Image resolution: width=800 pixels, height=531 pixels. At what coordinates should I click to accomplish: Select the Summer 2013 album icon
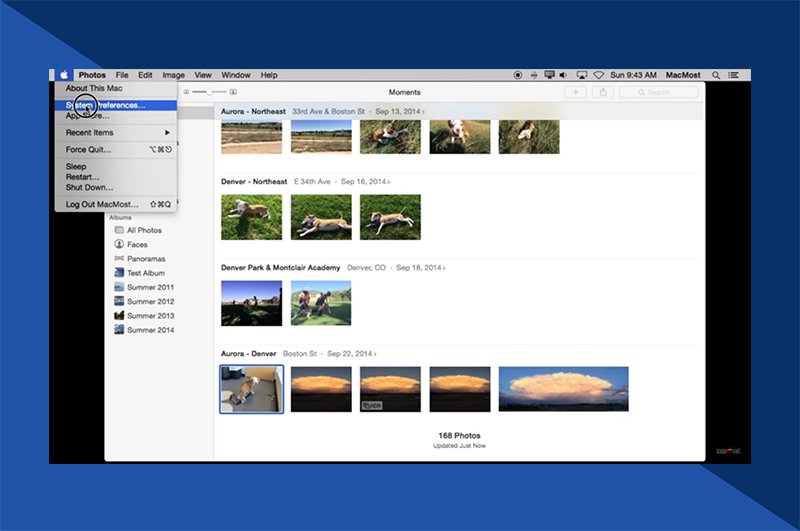(x=119, y=315)
